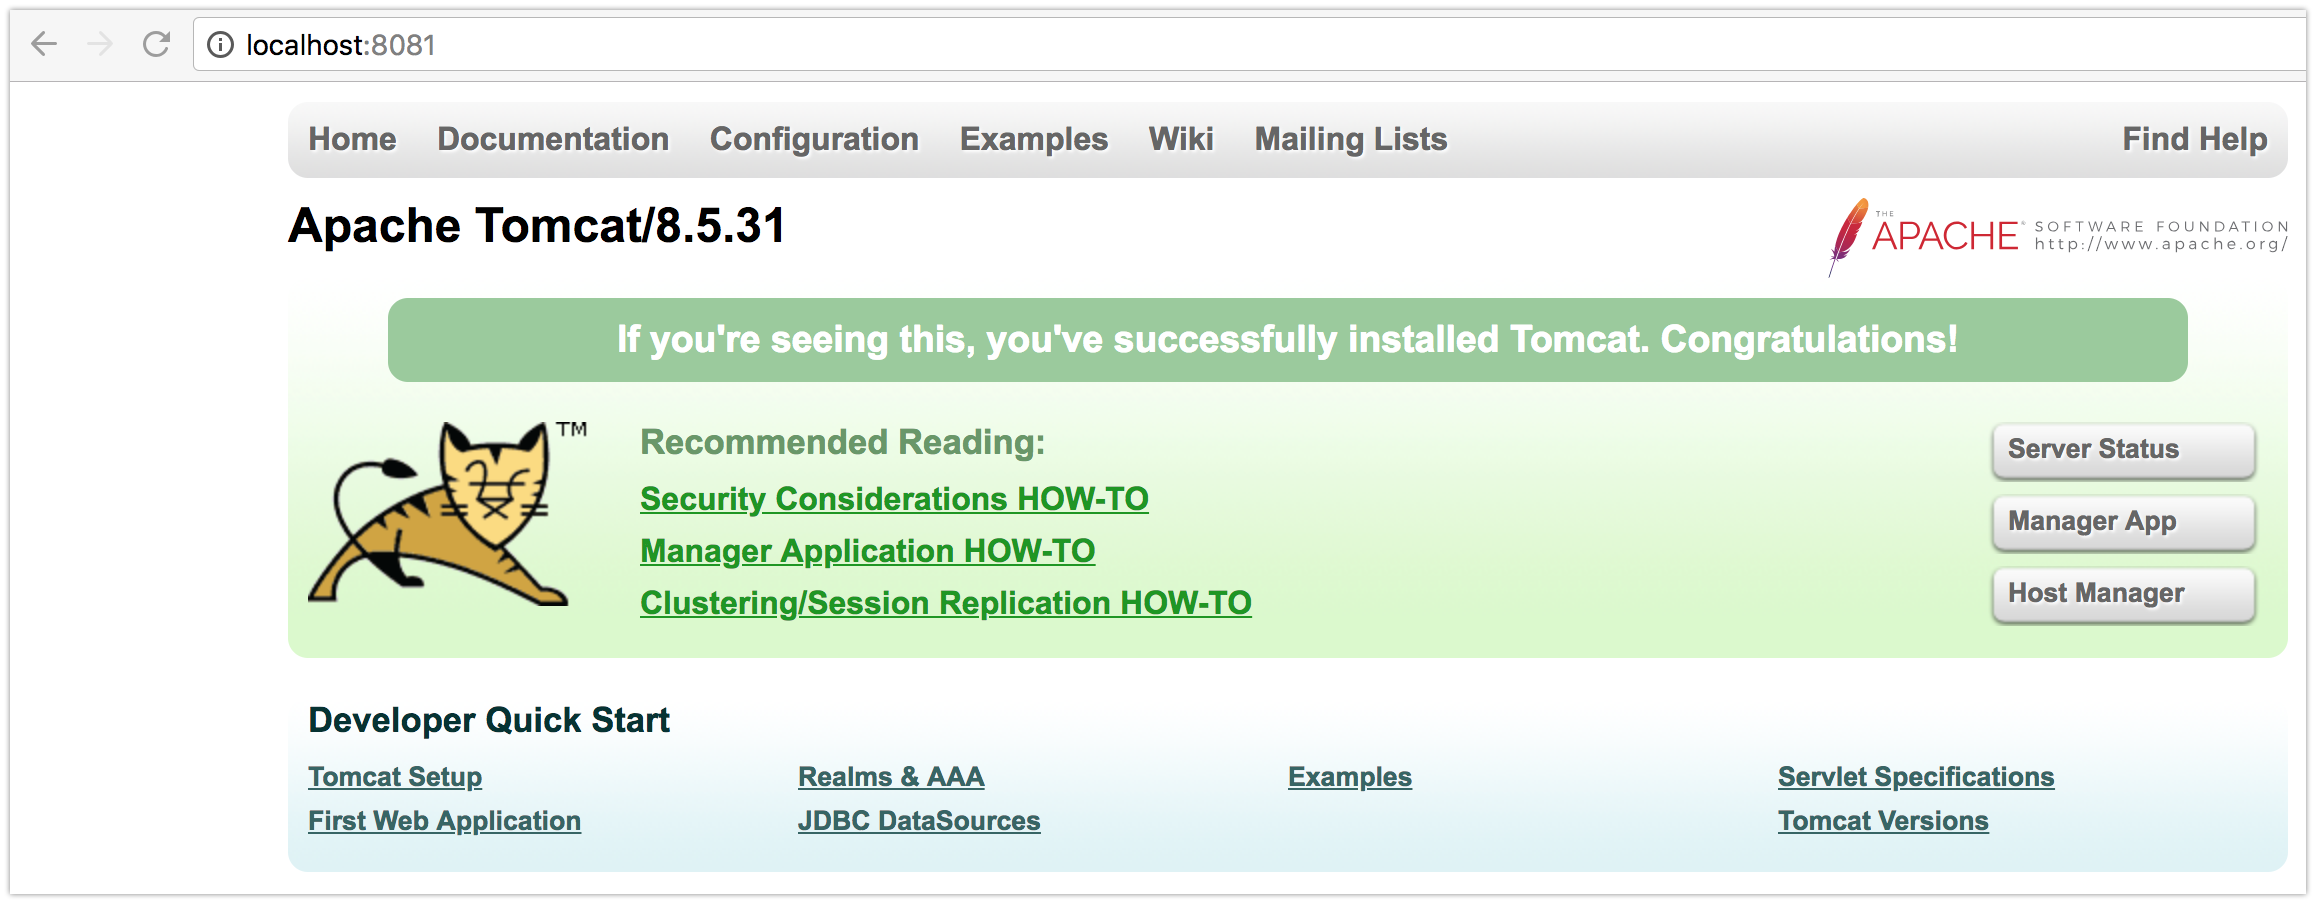Screen dimensions: 2316x904
Task: Reload the page with refresh icon
Action: [156, 44]
